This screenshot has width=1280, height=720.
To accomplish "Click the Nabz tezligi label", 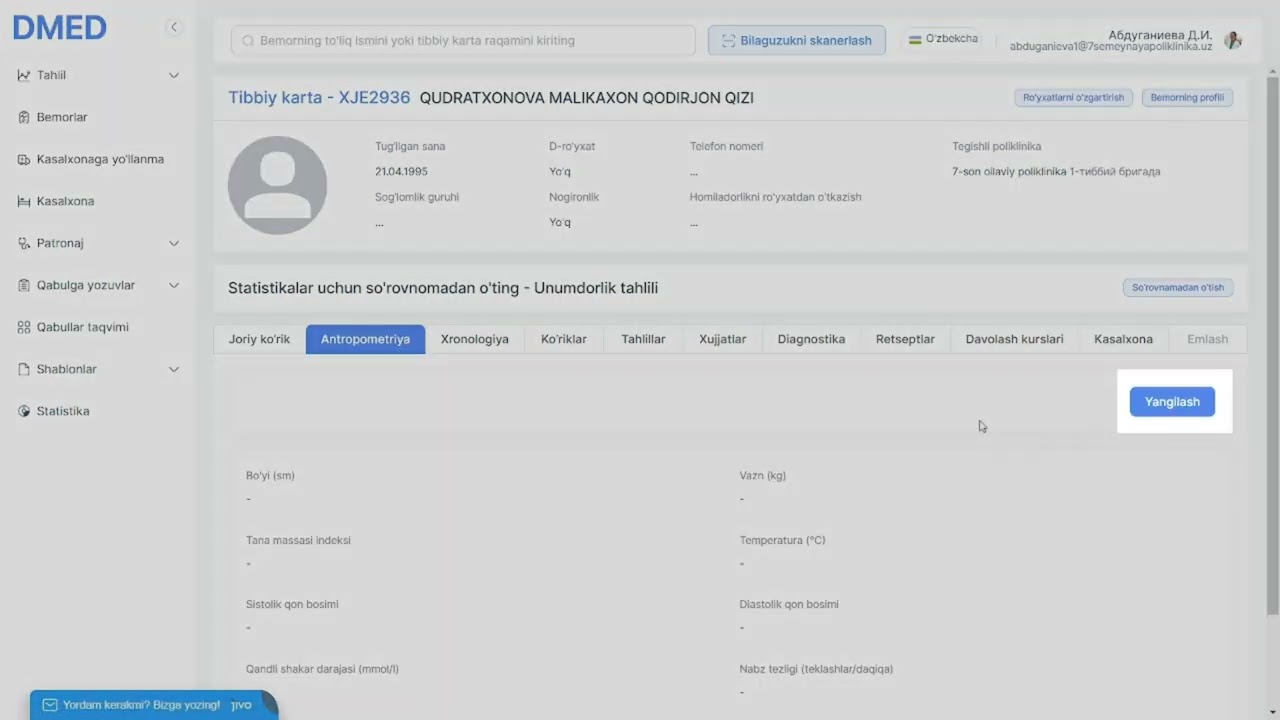I will pyautogui.click(x=816, y=669).
